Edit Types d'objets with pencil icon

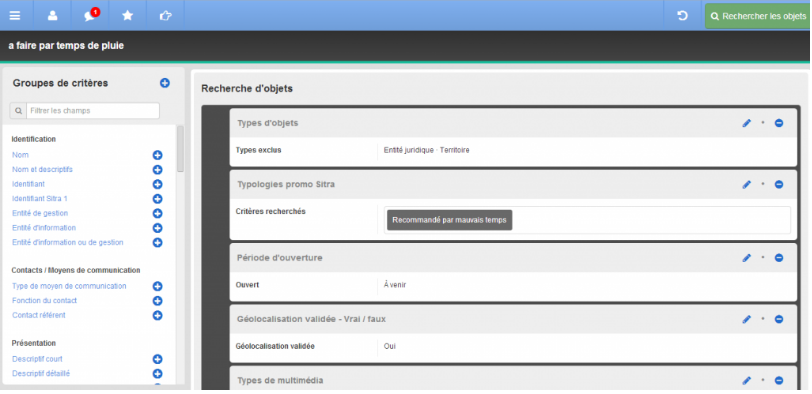pos(746,123)
